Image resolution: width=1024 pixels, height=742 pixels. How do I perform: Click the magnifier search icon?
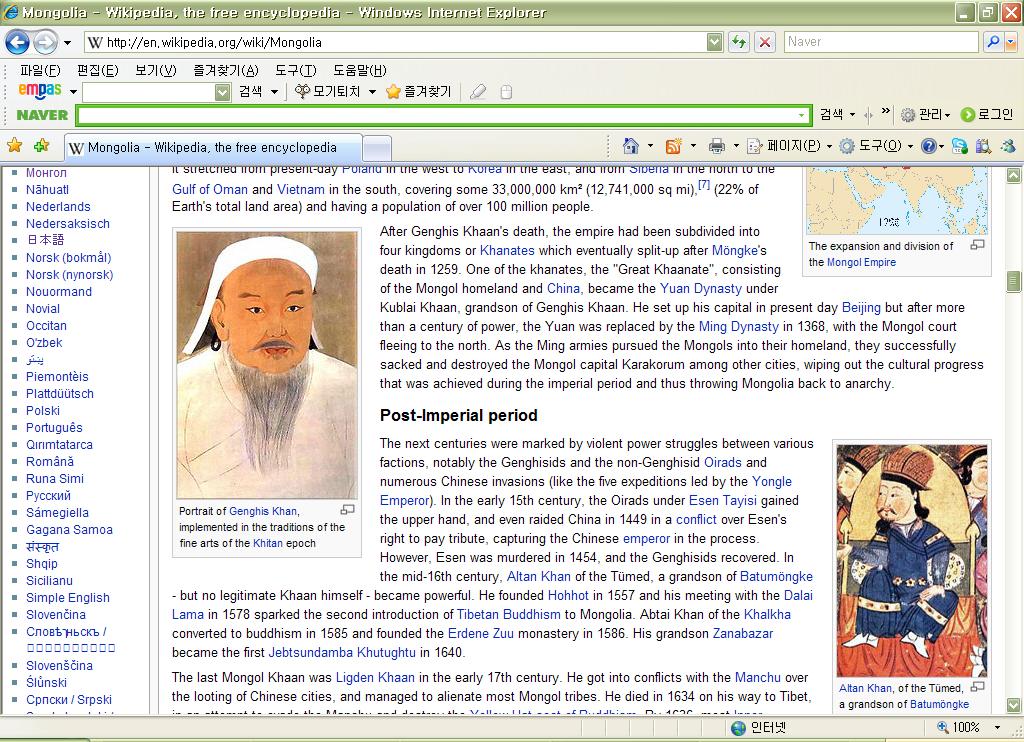pyautogui.click(x=993, y=42)
